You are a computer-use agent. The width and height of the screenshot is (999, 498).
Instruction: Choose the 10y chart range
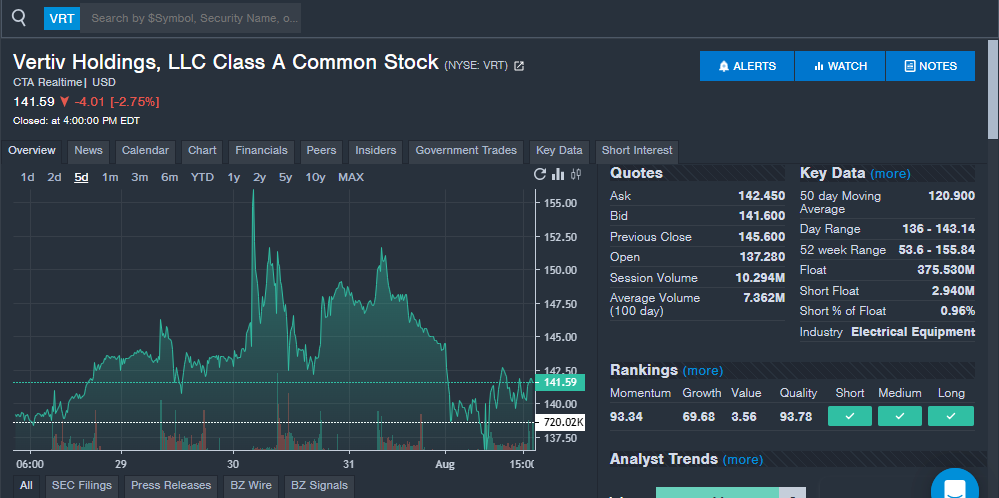315,177
